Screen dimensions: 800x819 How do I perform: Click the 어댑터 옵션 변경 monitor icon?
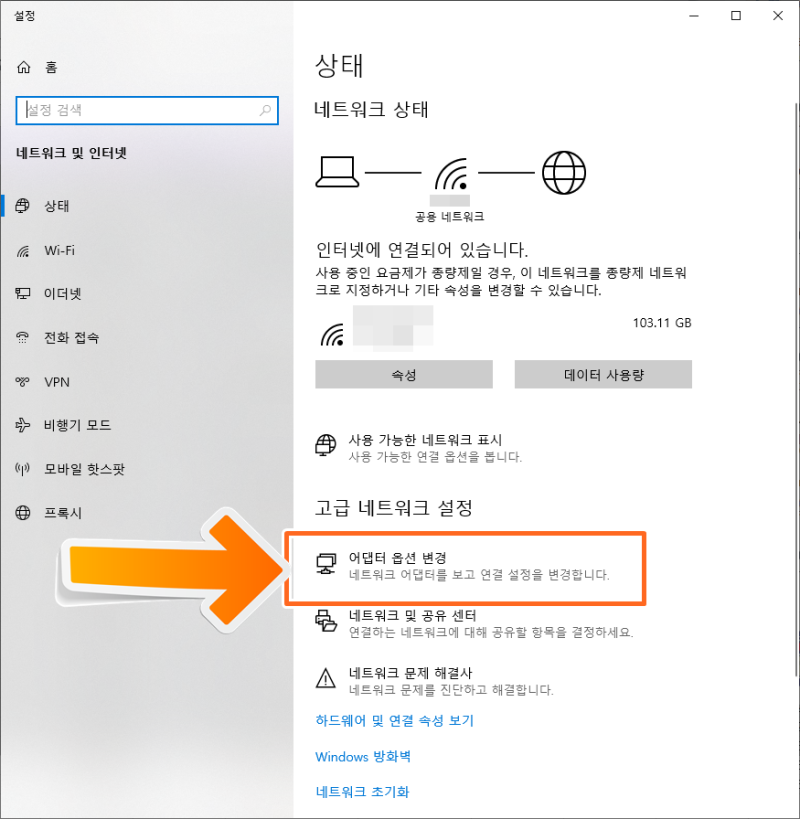[326, 564]
